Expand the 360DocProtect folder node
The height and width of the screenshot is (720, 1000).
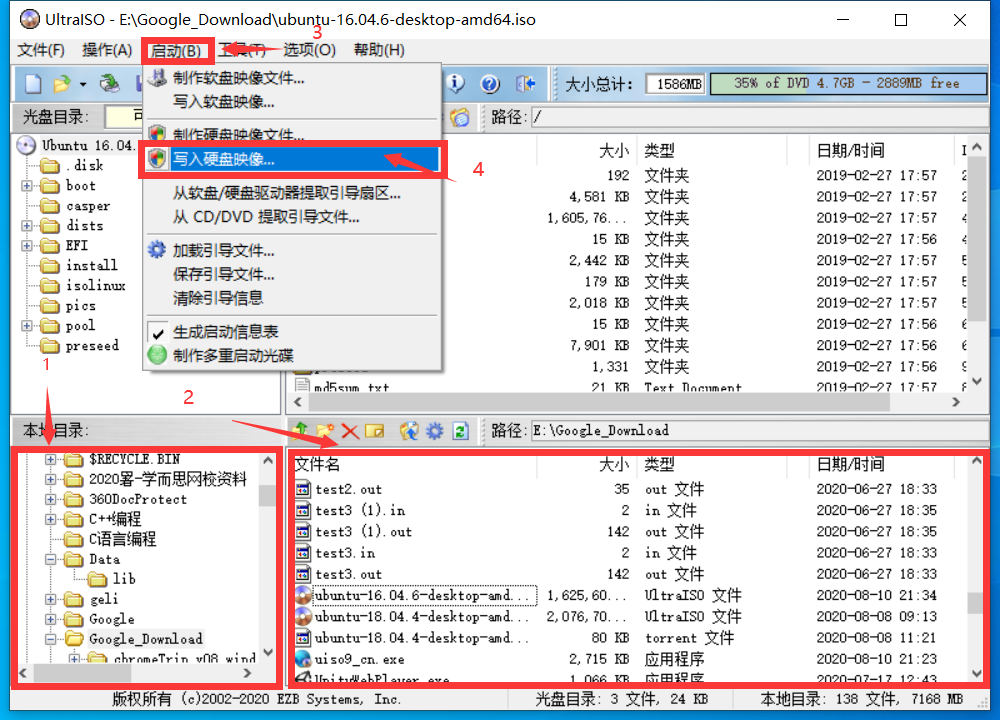[x=50, y=499]
